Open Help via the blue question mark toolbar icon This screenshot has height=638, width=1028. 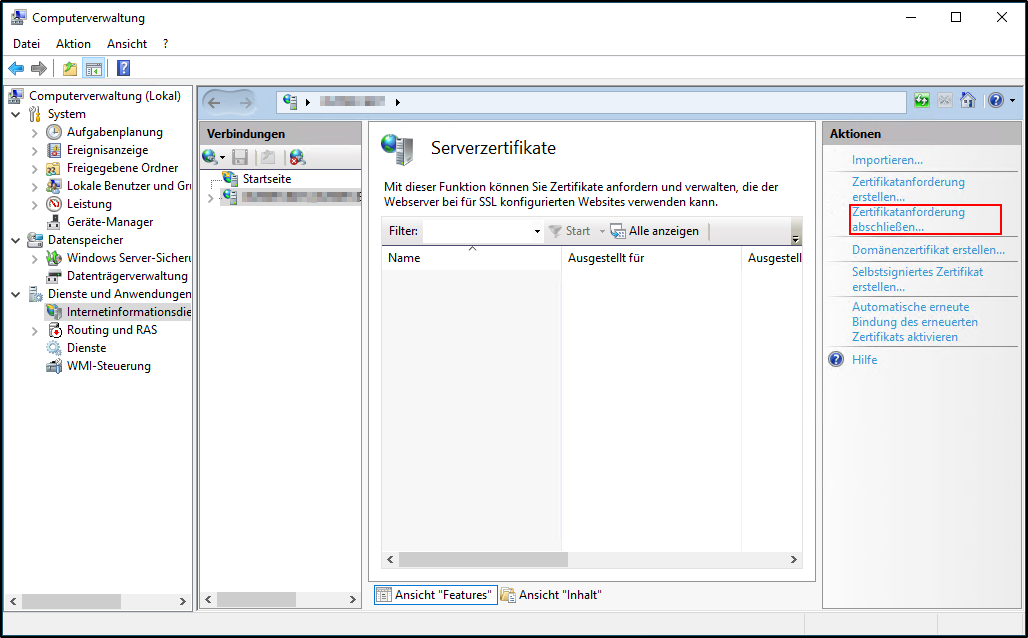tap(122, 68)
